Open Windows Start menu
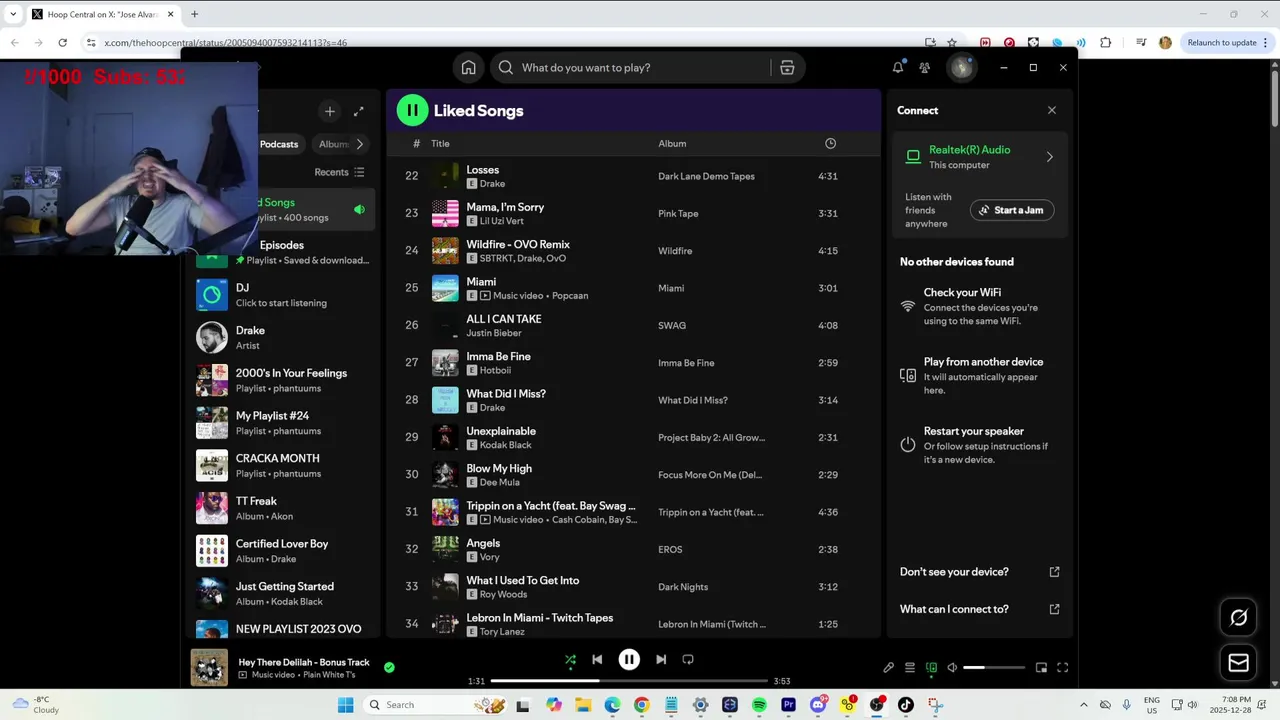 [345, 705]
